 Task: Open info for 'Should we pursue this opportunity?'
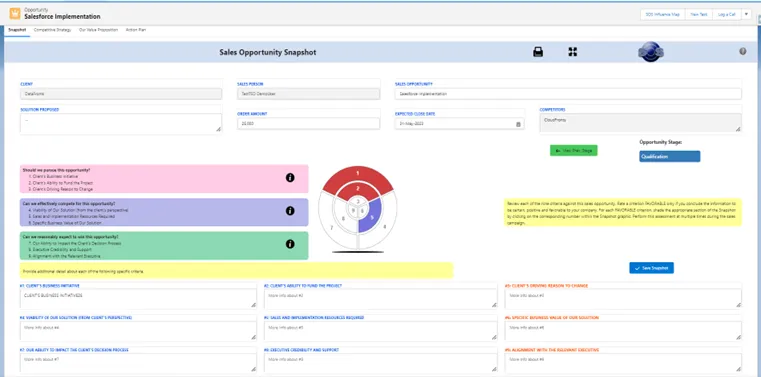point(290,178)
